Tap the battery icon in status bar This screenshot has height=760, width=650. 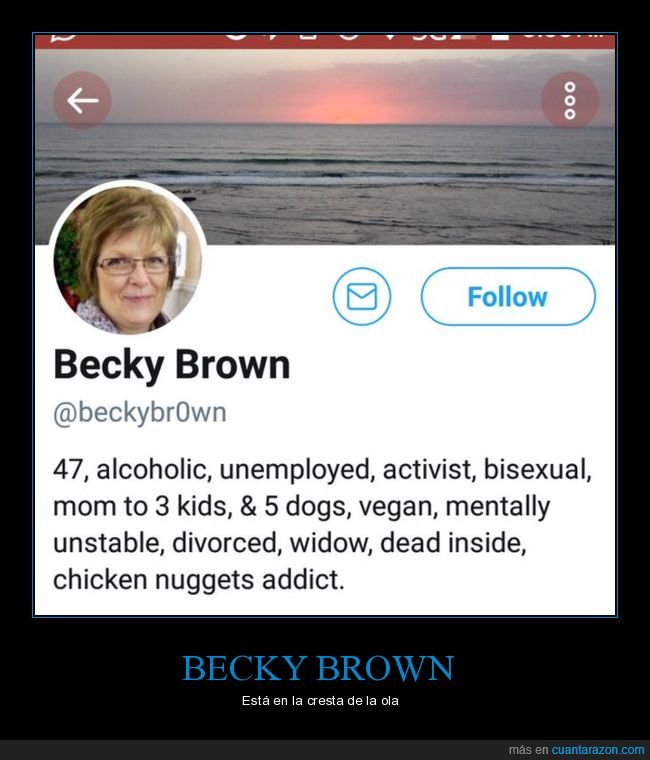(x=500, y=36)
